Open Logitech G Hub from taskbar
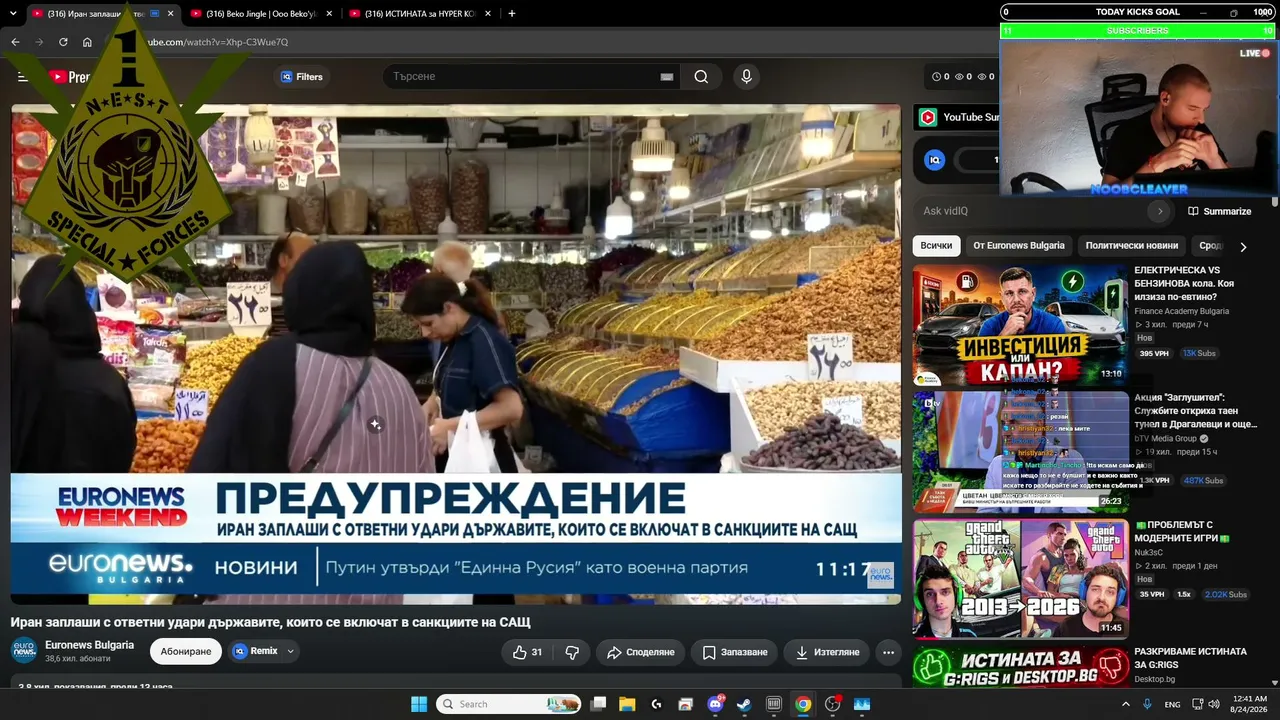 click(657, 704)
